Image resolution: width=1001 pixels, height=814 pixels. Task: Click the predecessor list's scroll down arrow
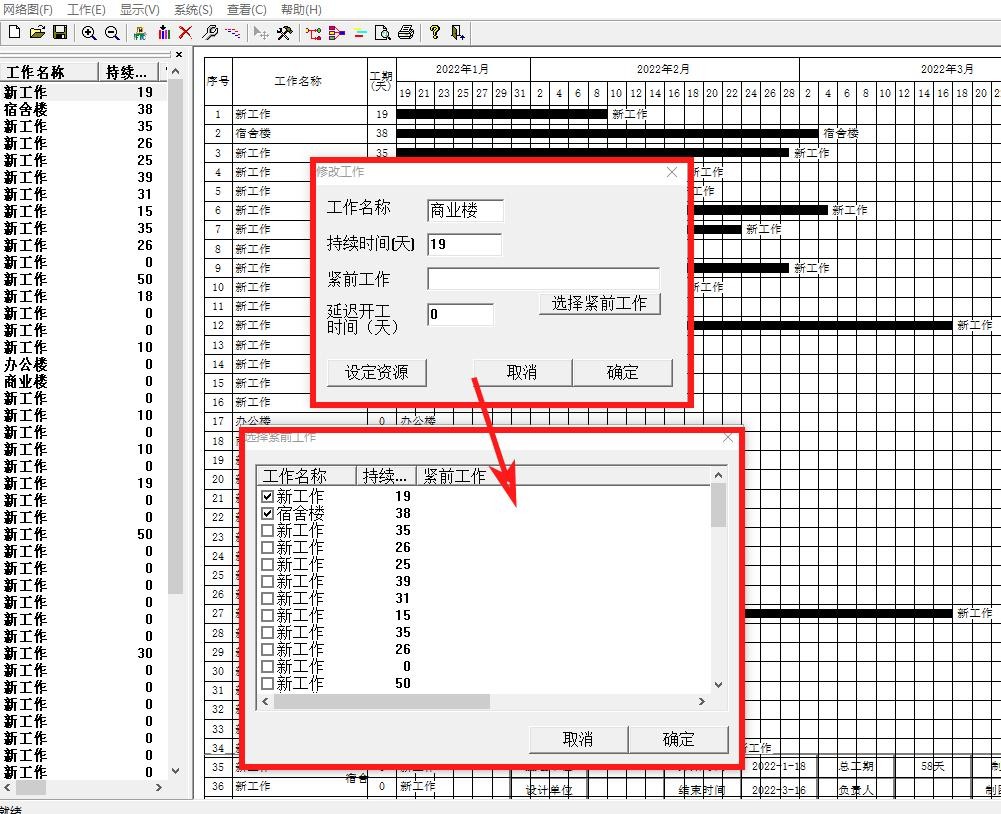[718, 685]
